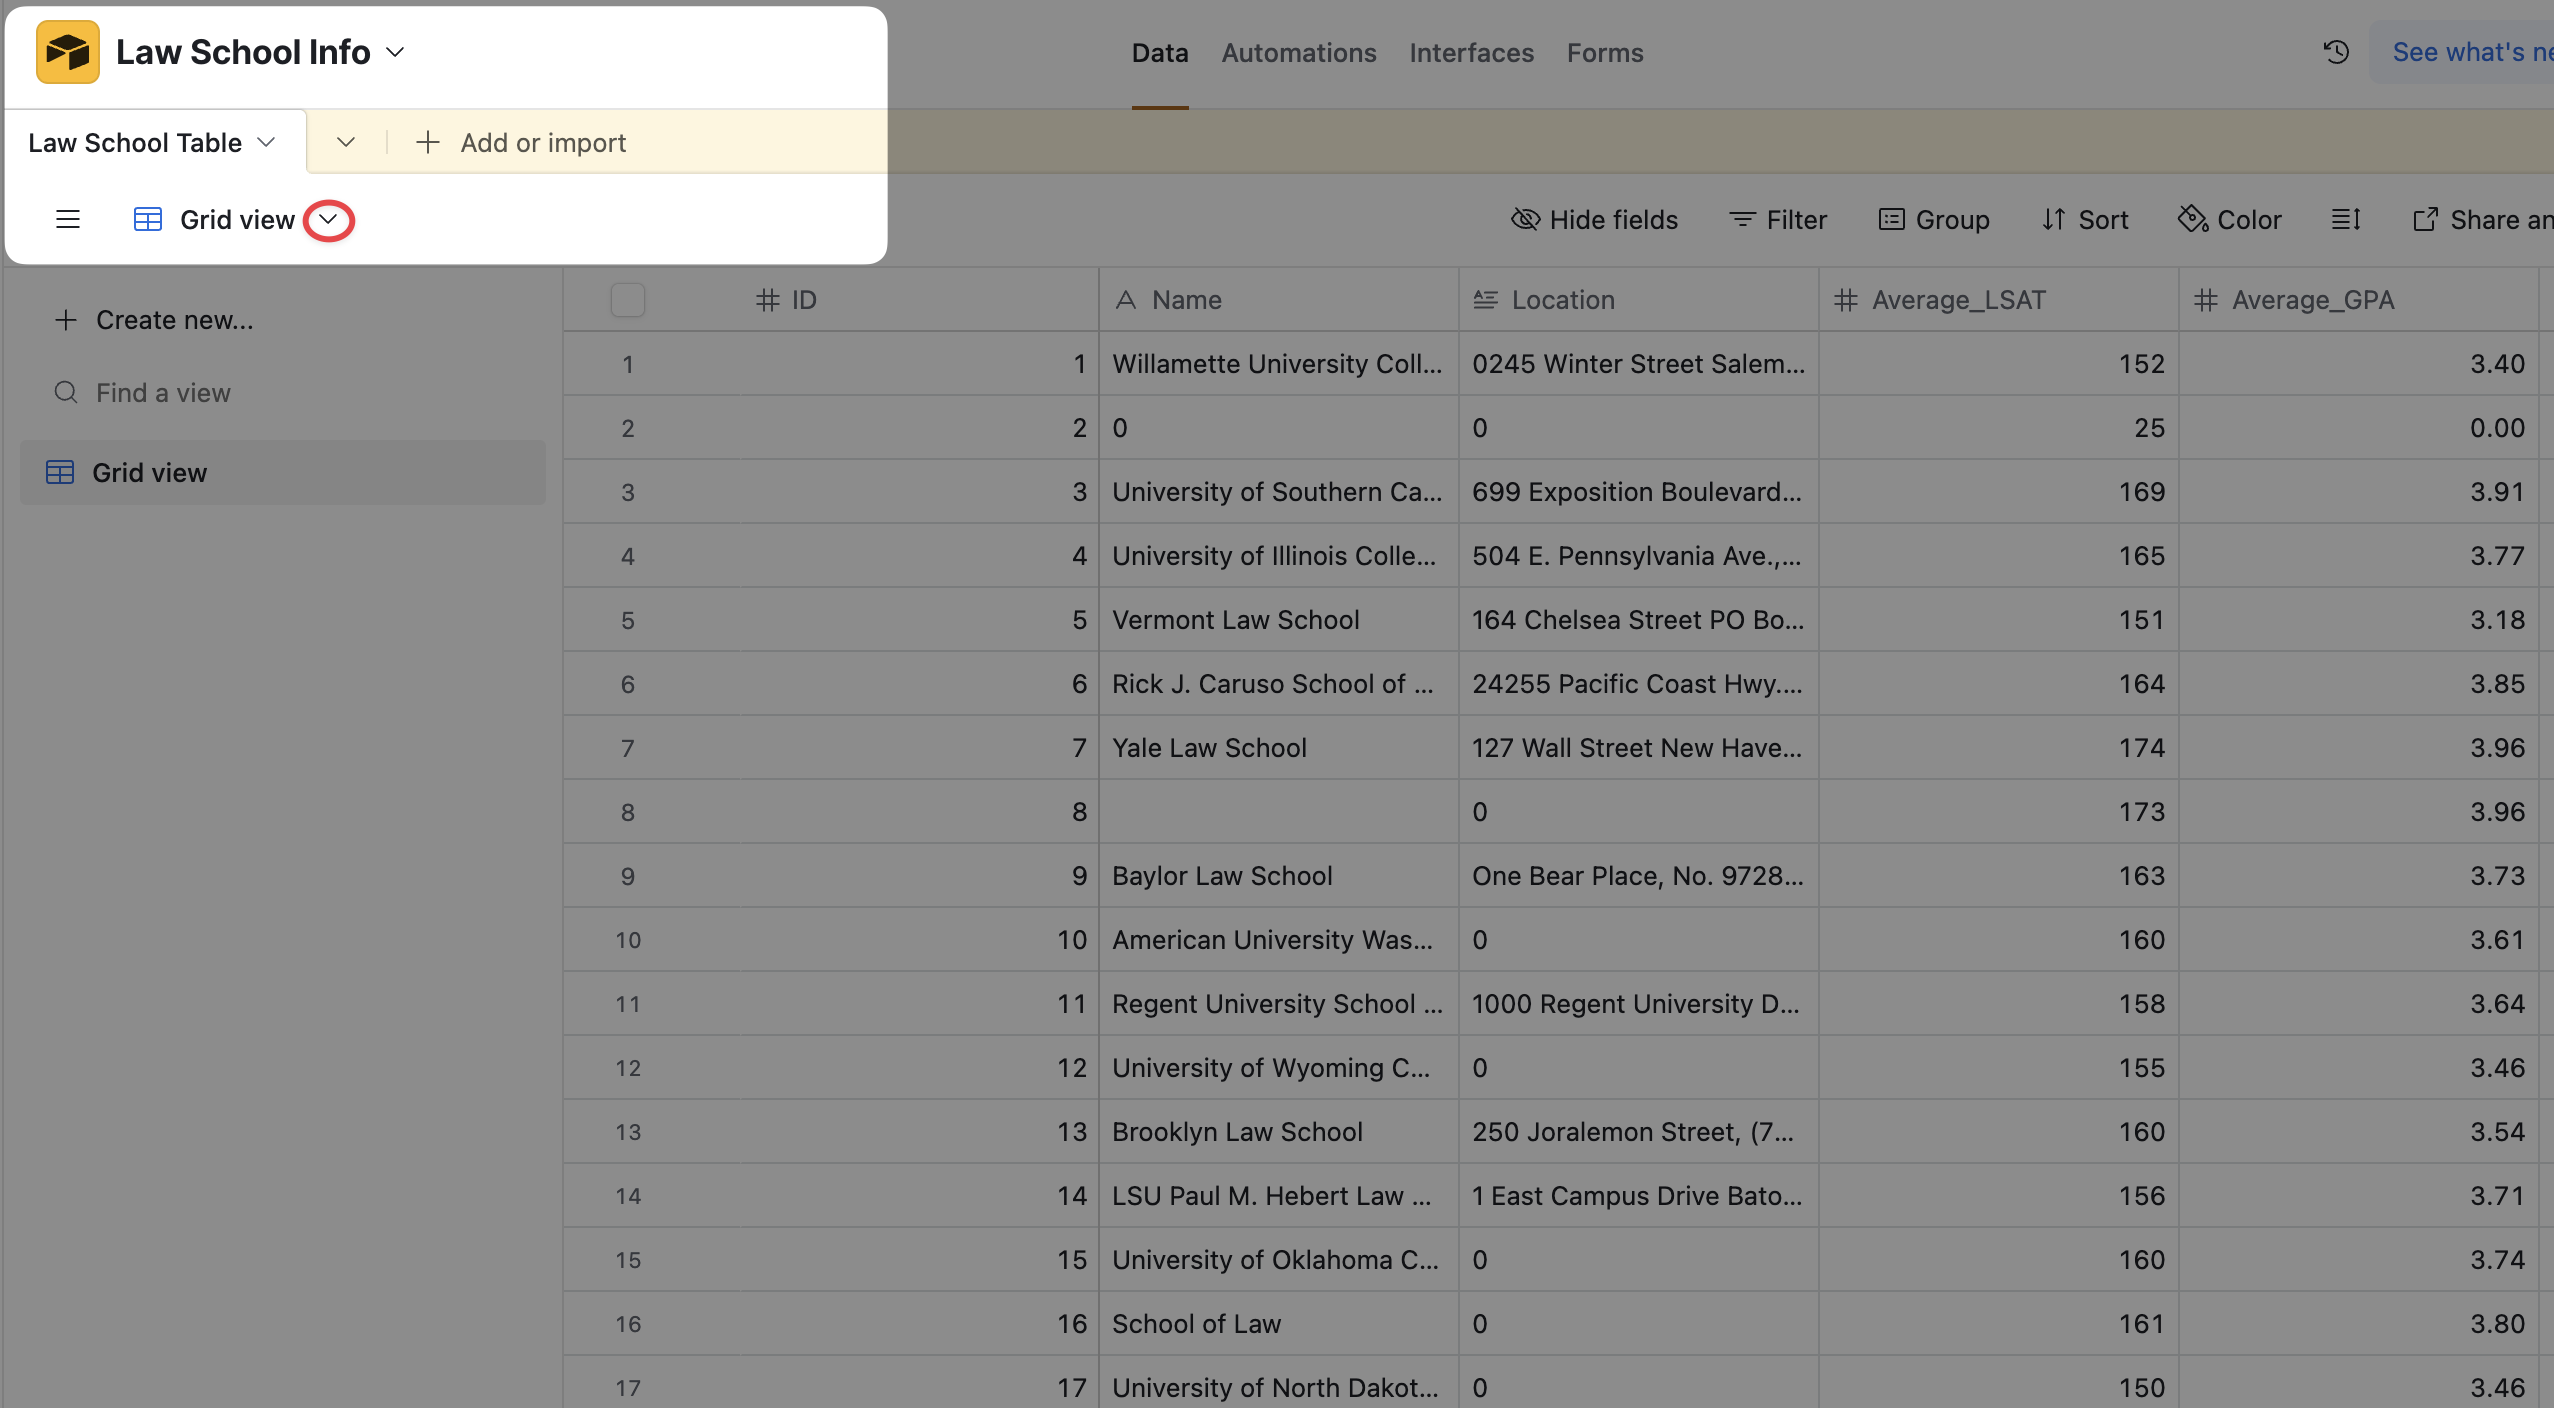Select the University of Southern Ca... cell

coord(1279,491)
